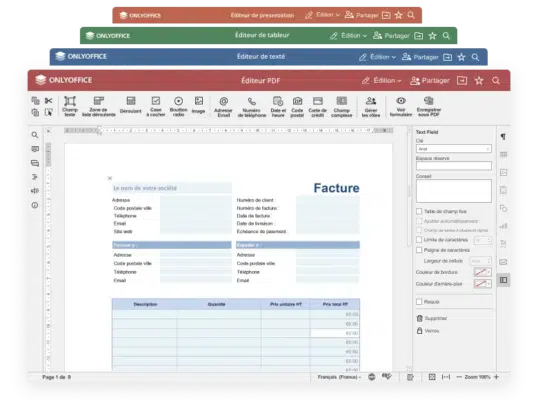Open Couleur d'arrière-plan dropdown arrow
538x400 pixels.
[489, 284]
